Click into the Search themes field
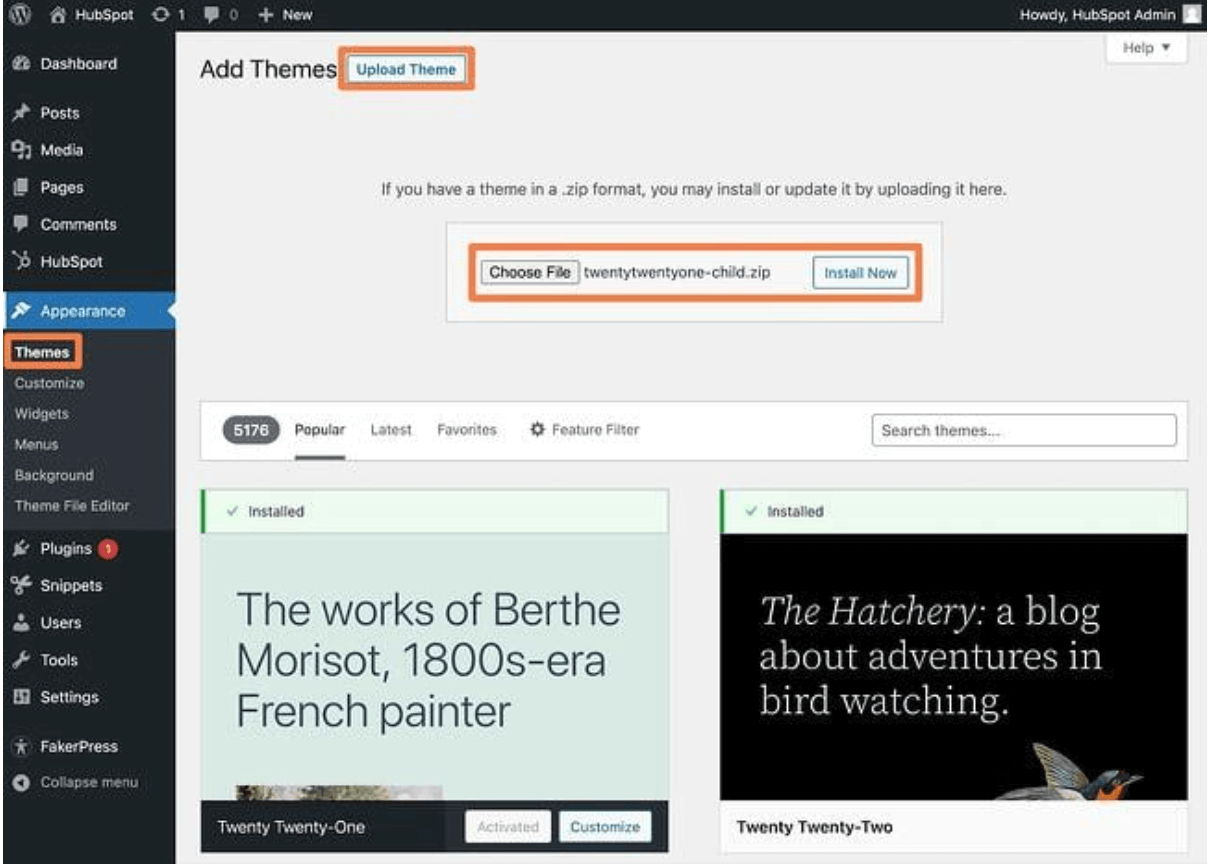1210x864 pixels. [x=1024, y=431]
